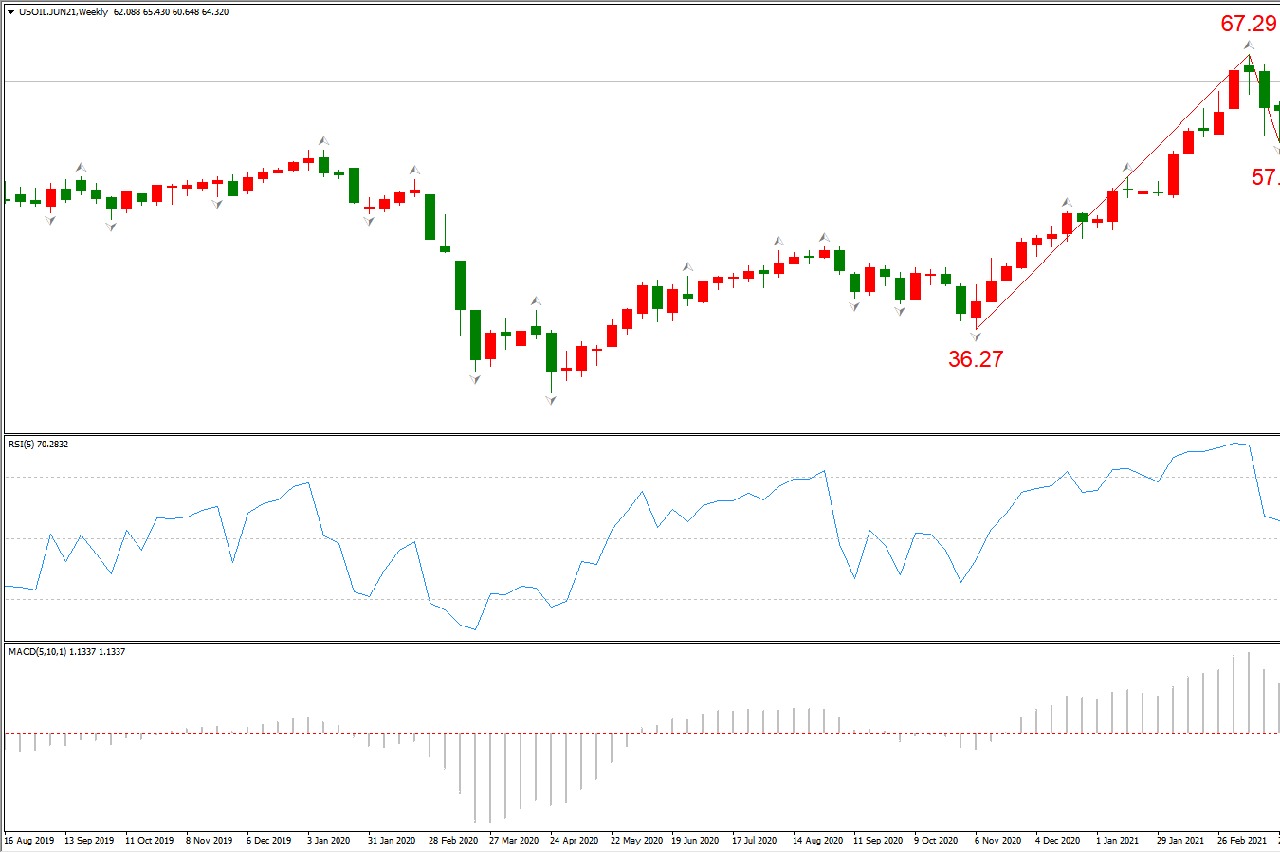Open the dropdown arrow beside USOIL.JUN21 title
Viewport: 1280px width, 853px height.
(11, 12)
